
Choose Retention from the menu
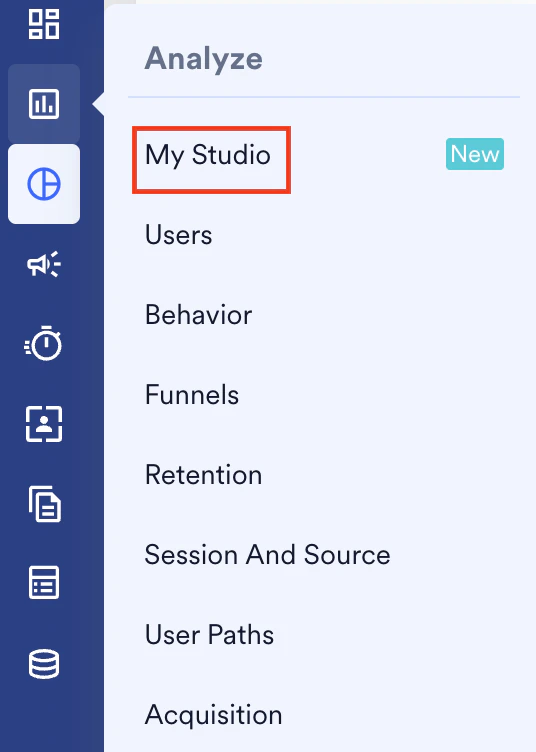203,475
